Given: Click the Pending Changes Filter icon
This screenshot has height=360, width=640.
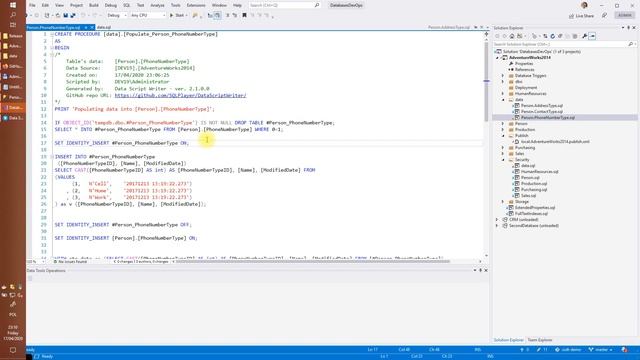Looking at the screenshot, I should pyautogui.click(x=534, y=36).
